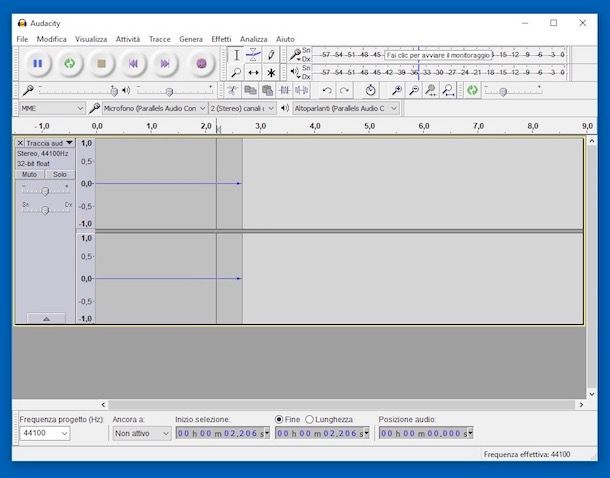Open the Attività menu
Viewport: 610px width, 478px height.
(128, 39)
